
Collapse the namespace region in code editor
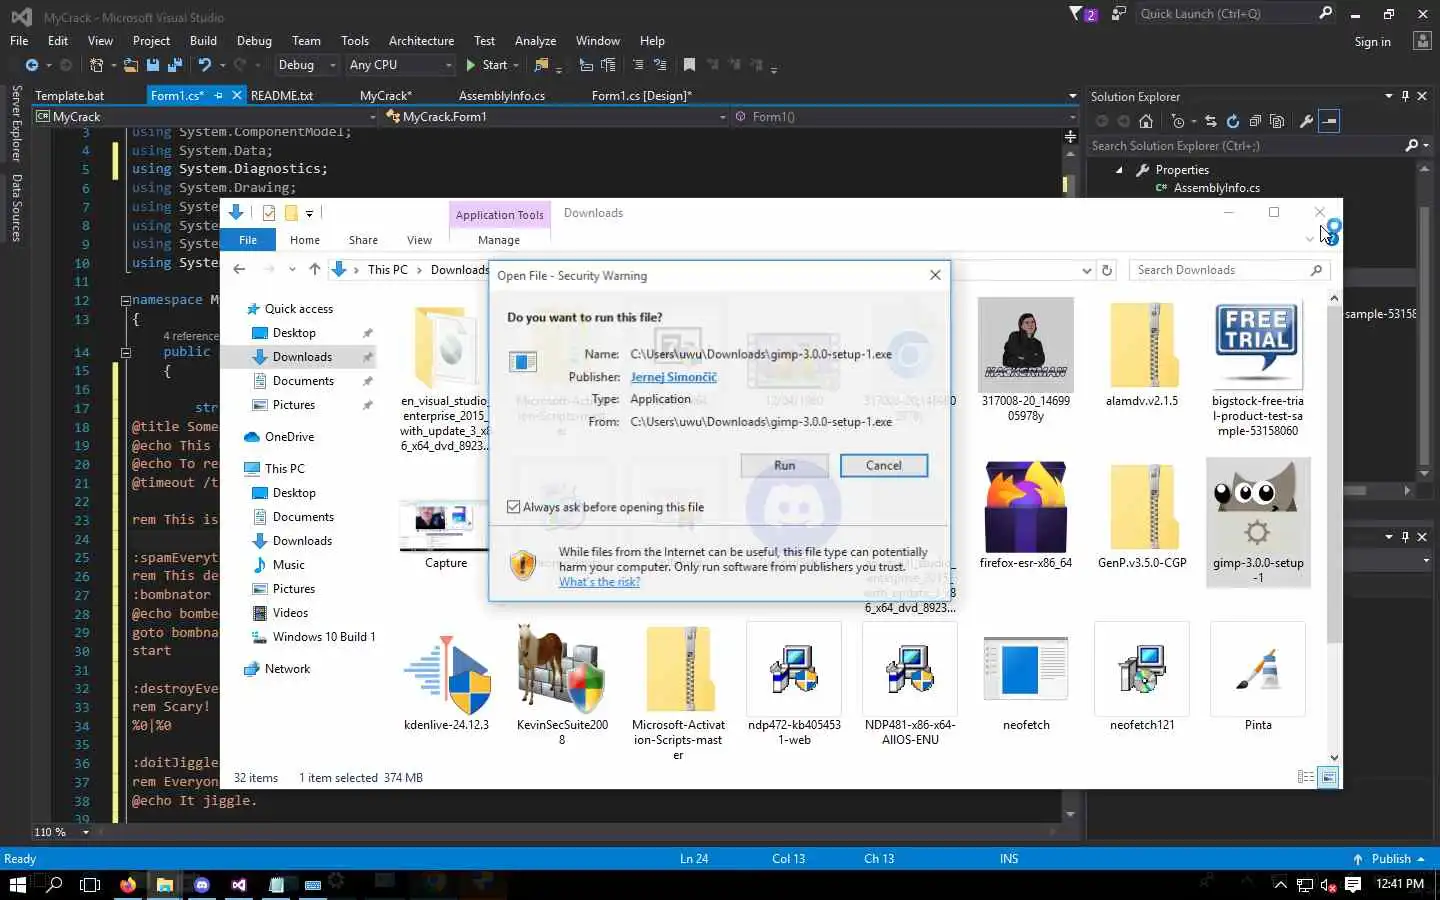(x=126, y=300)
